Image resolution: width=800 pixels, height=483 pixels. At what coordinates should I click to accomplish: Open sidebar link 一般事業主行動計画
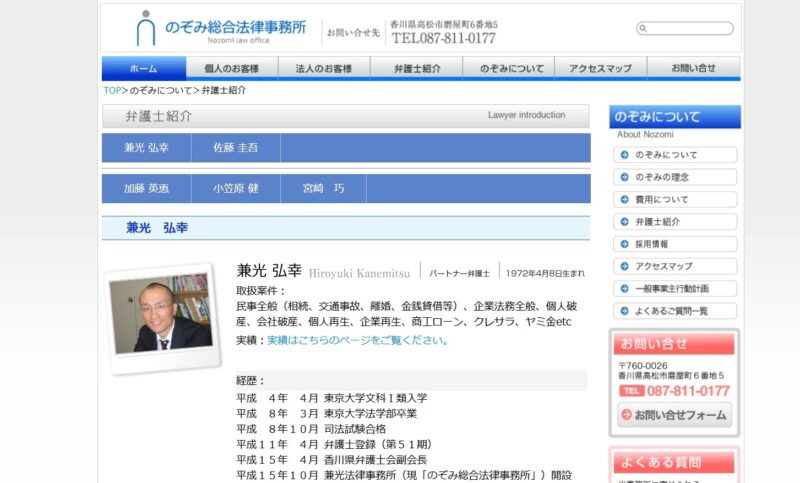pyautogui.click(x=675, y=289)
